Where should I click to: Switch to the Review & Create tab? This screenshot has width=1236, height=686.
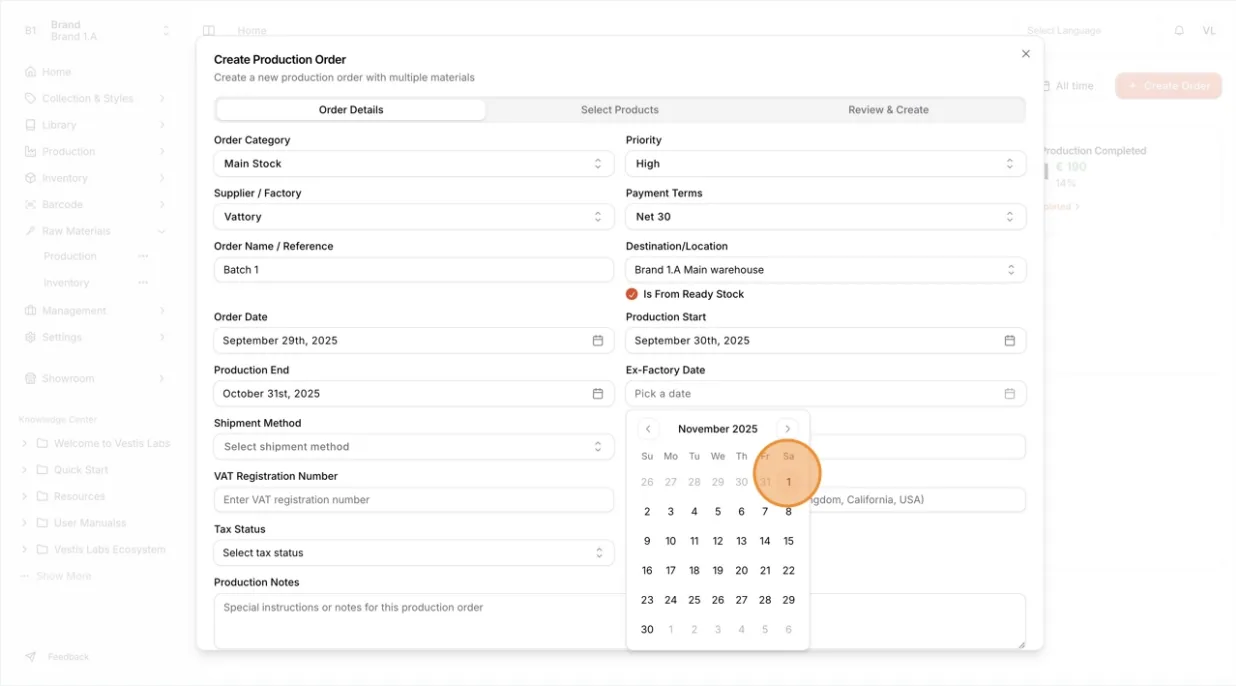(889, 110)
